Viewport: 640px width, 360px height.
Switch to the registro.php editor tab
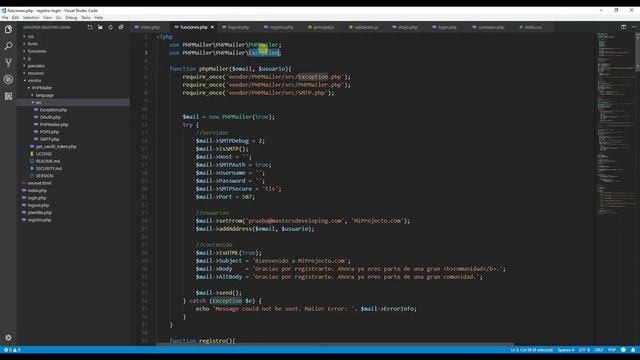tap(281, 27)
